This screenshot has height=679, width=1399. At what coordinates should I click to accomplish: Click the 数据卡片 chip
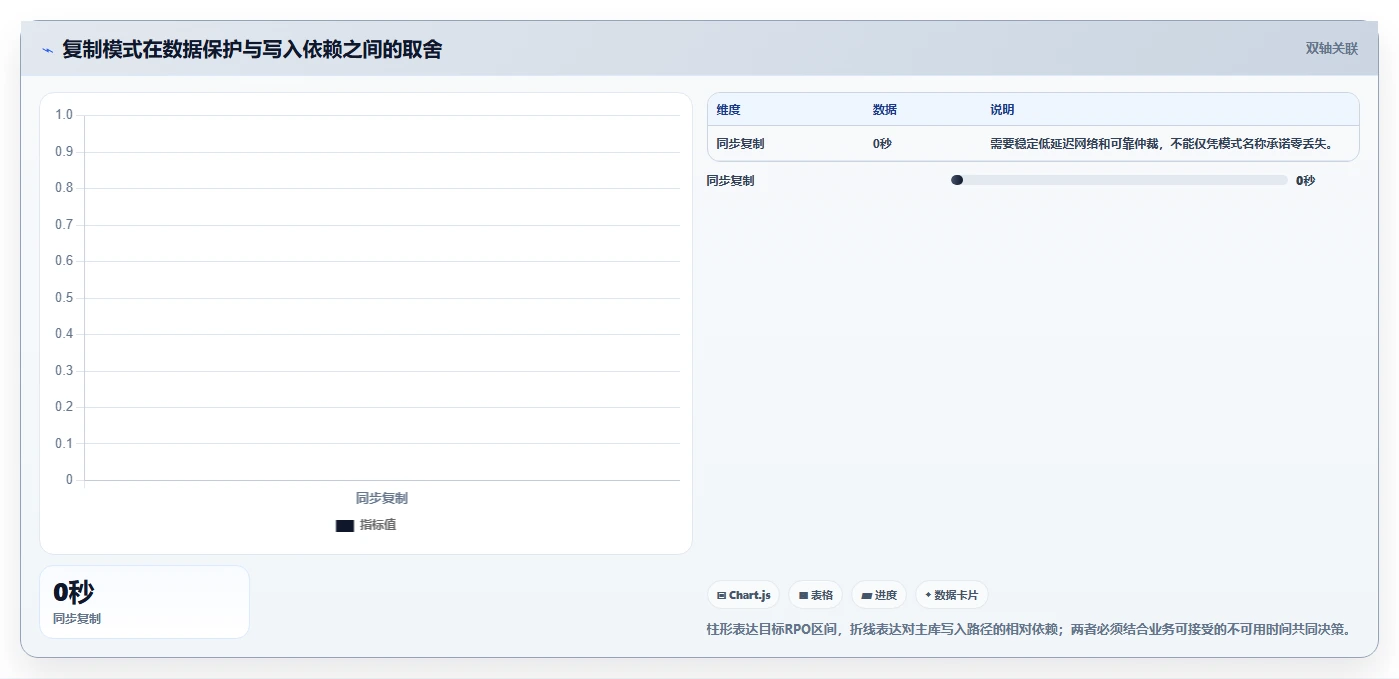click(x=952, y=595)
